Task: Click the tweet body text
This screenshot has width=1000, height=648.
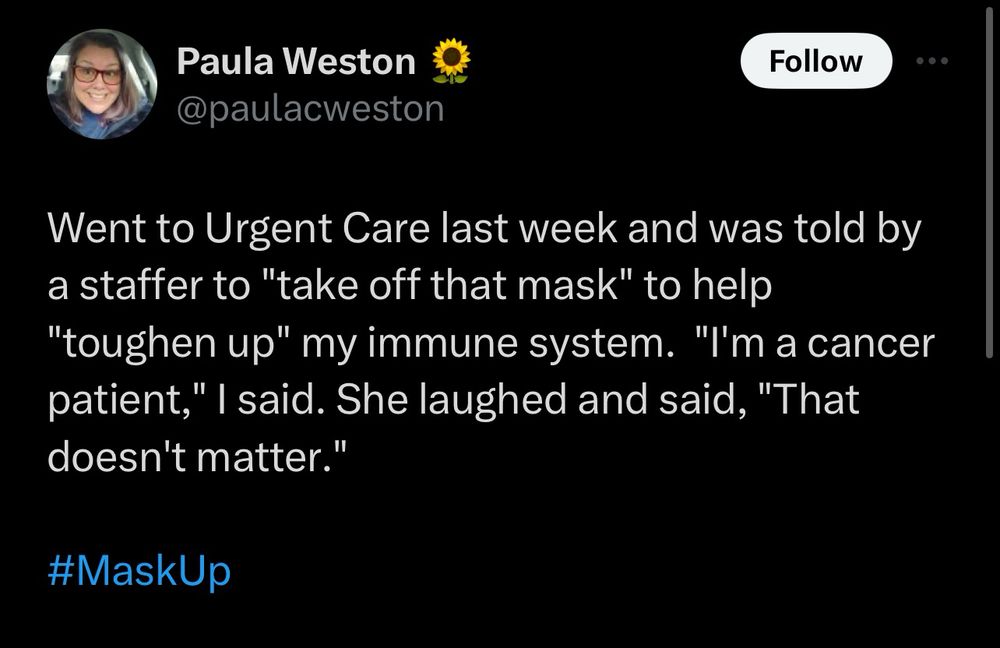Action: (x=490, y=340)
